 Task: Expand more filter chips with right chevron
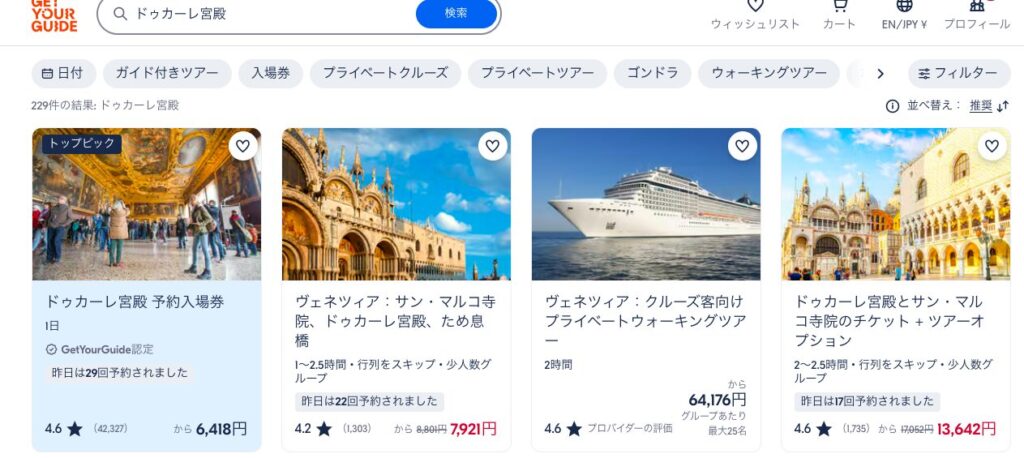click(x=880, y=74)
